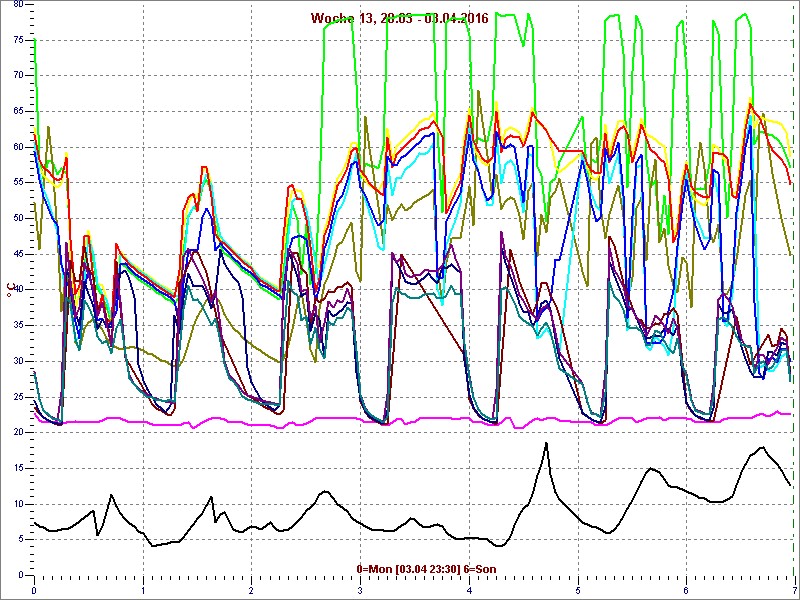Screen dimensions: 800x600
Task: Click x-axis tick label 7
Action: [x=794, y=587]
